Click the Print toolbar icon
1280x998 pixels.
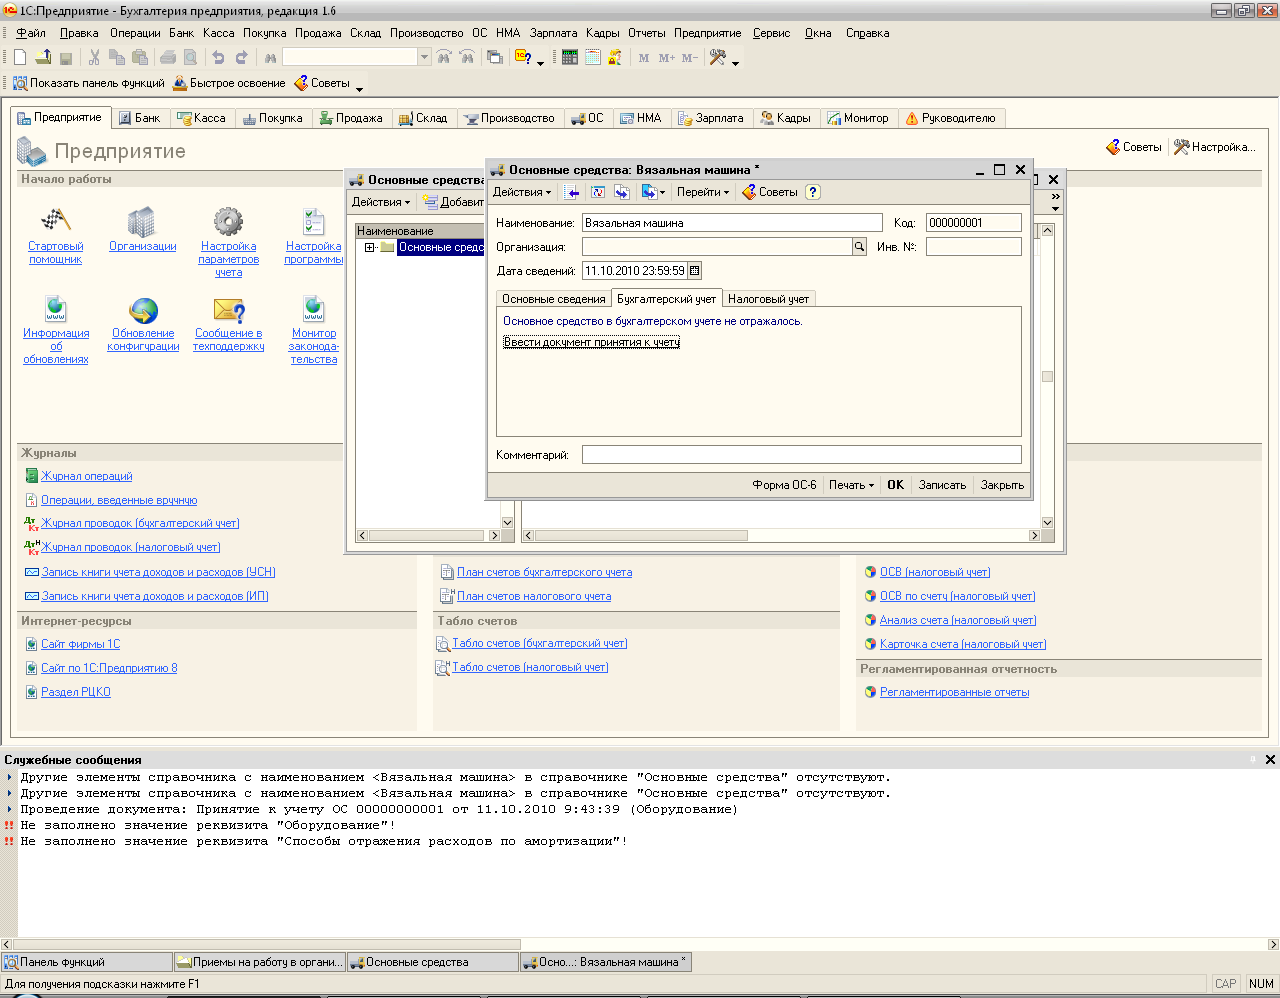(x=169, y=58)
